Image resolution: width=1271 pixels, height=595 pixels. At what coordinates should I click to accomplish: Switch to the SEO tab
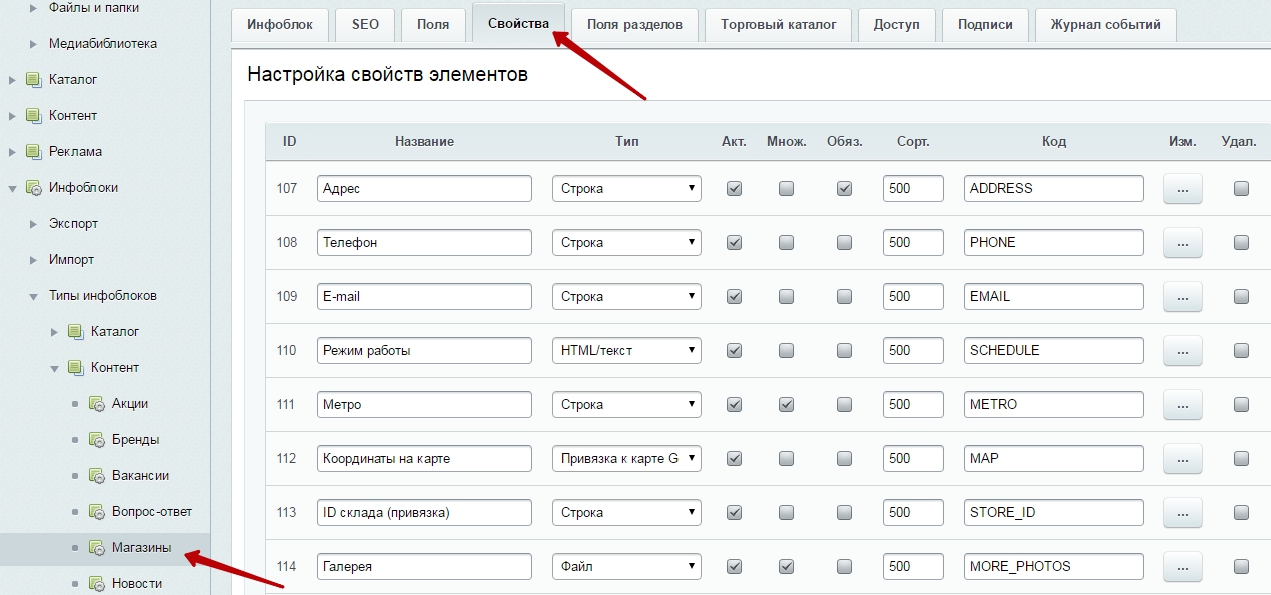tap(365, 25)
